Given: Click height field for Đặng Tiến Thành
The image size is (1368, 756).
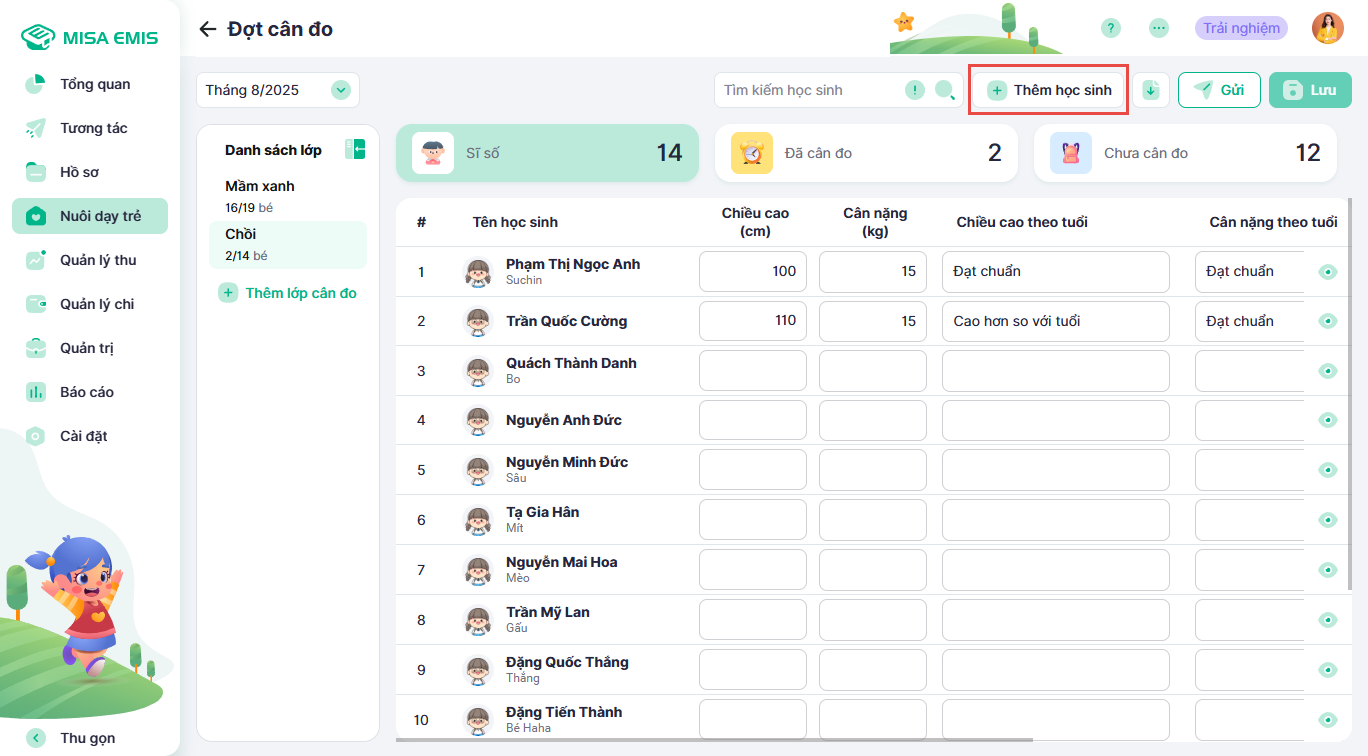Looking at the screenshot, I should (x=753, y=720).
